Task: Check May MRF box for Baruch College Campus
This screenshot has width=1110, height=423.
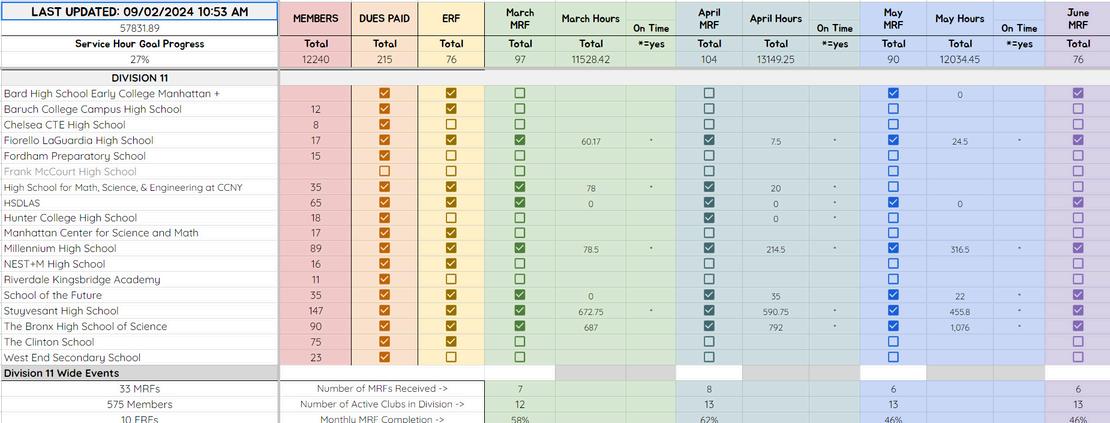Action: point(893,109)
